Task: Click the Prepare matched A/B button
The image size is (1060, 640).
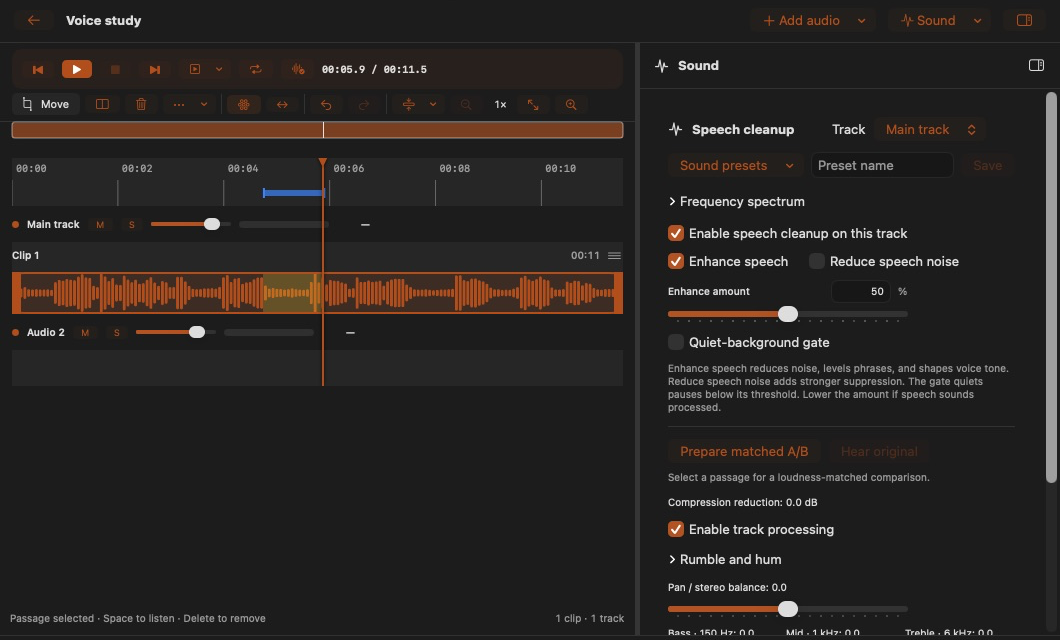Action: point(744,451)
